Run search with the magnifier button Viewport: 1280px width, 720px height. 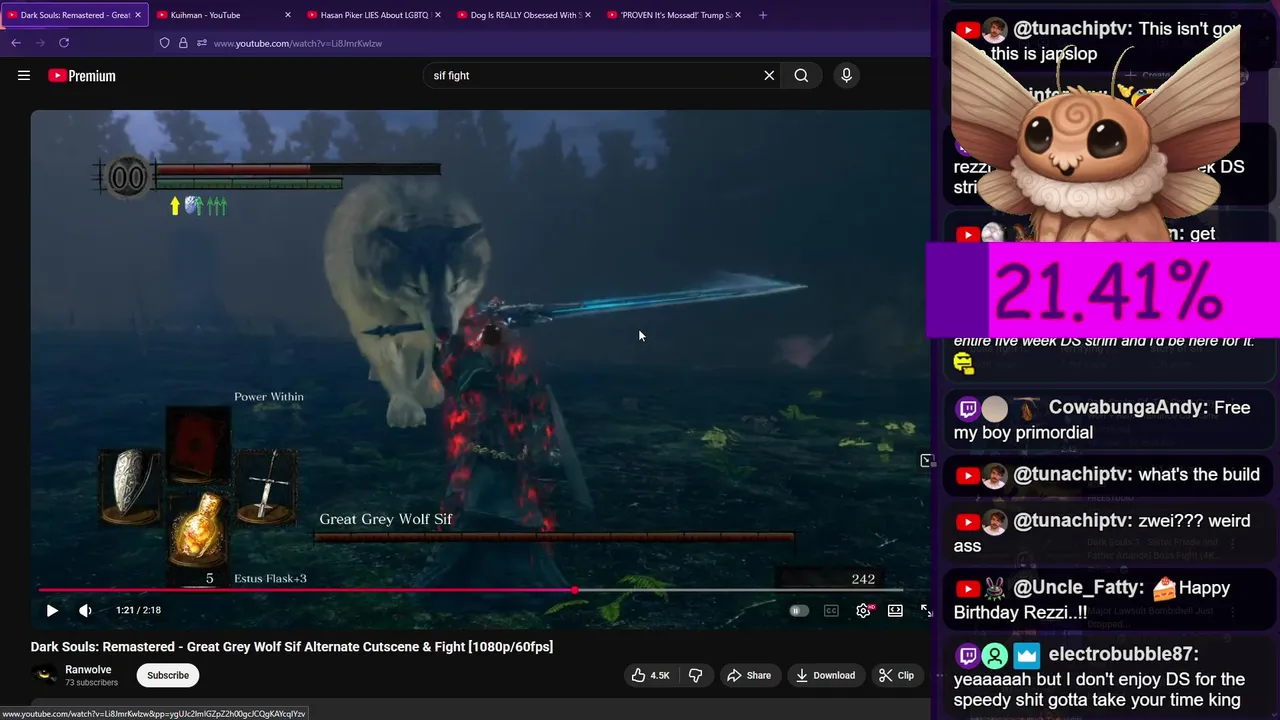801,75
